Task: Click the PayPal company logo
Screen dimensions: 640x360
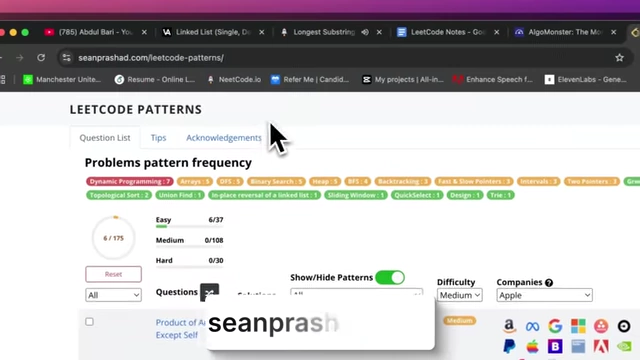Action: pyautogui.click(x=509, y=346)
